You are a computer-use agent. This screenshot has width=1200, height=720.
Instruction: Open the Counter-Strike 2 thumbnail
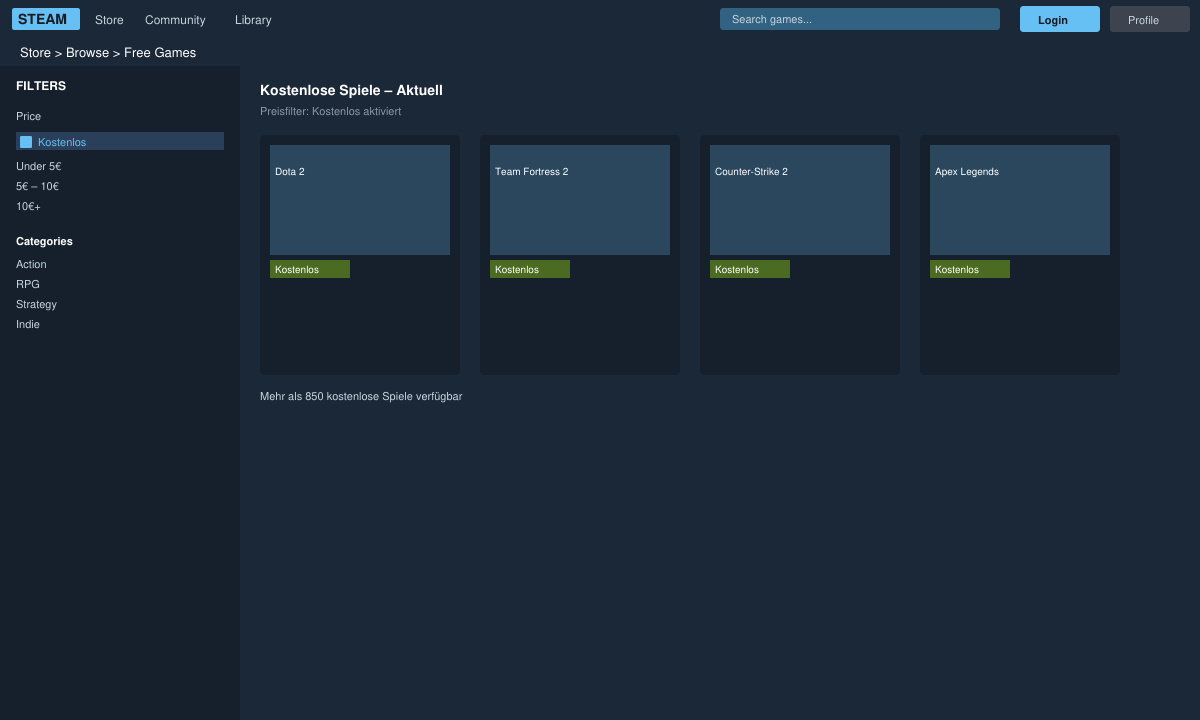click(x=800, y=200)
